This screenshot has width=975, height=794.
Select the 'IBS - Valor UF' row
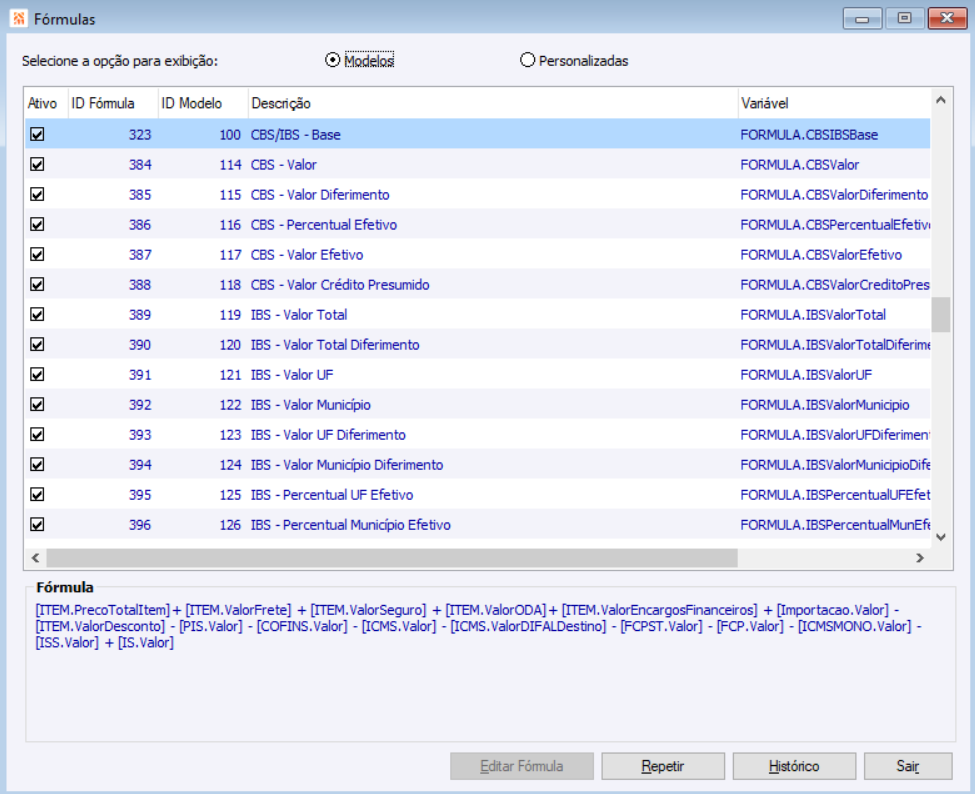coord(478,374)
